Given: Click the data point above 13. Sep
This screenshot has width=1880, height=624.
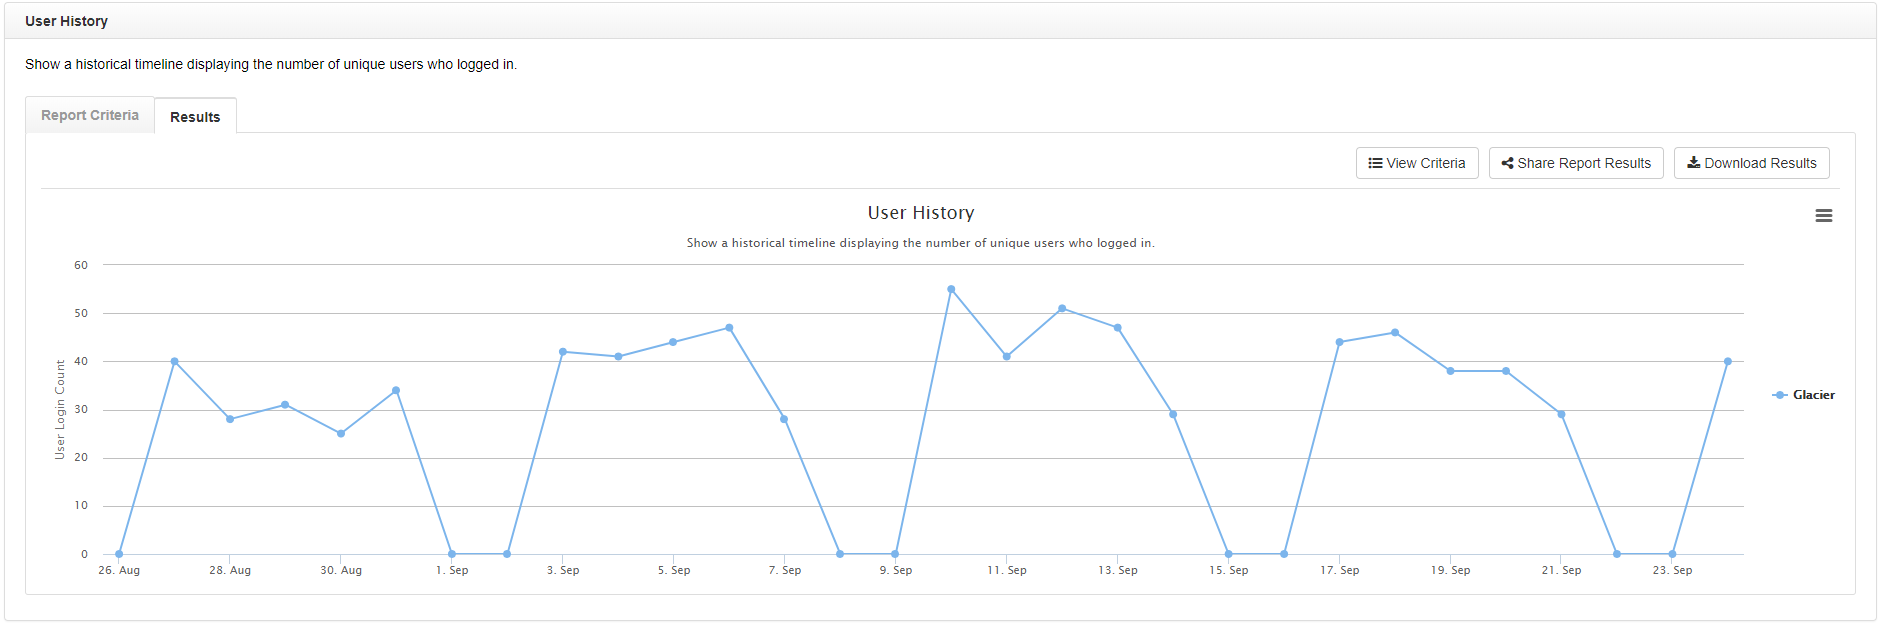Looking at the screenshot, I should (x=1117, y=328).
